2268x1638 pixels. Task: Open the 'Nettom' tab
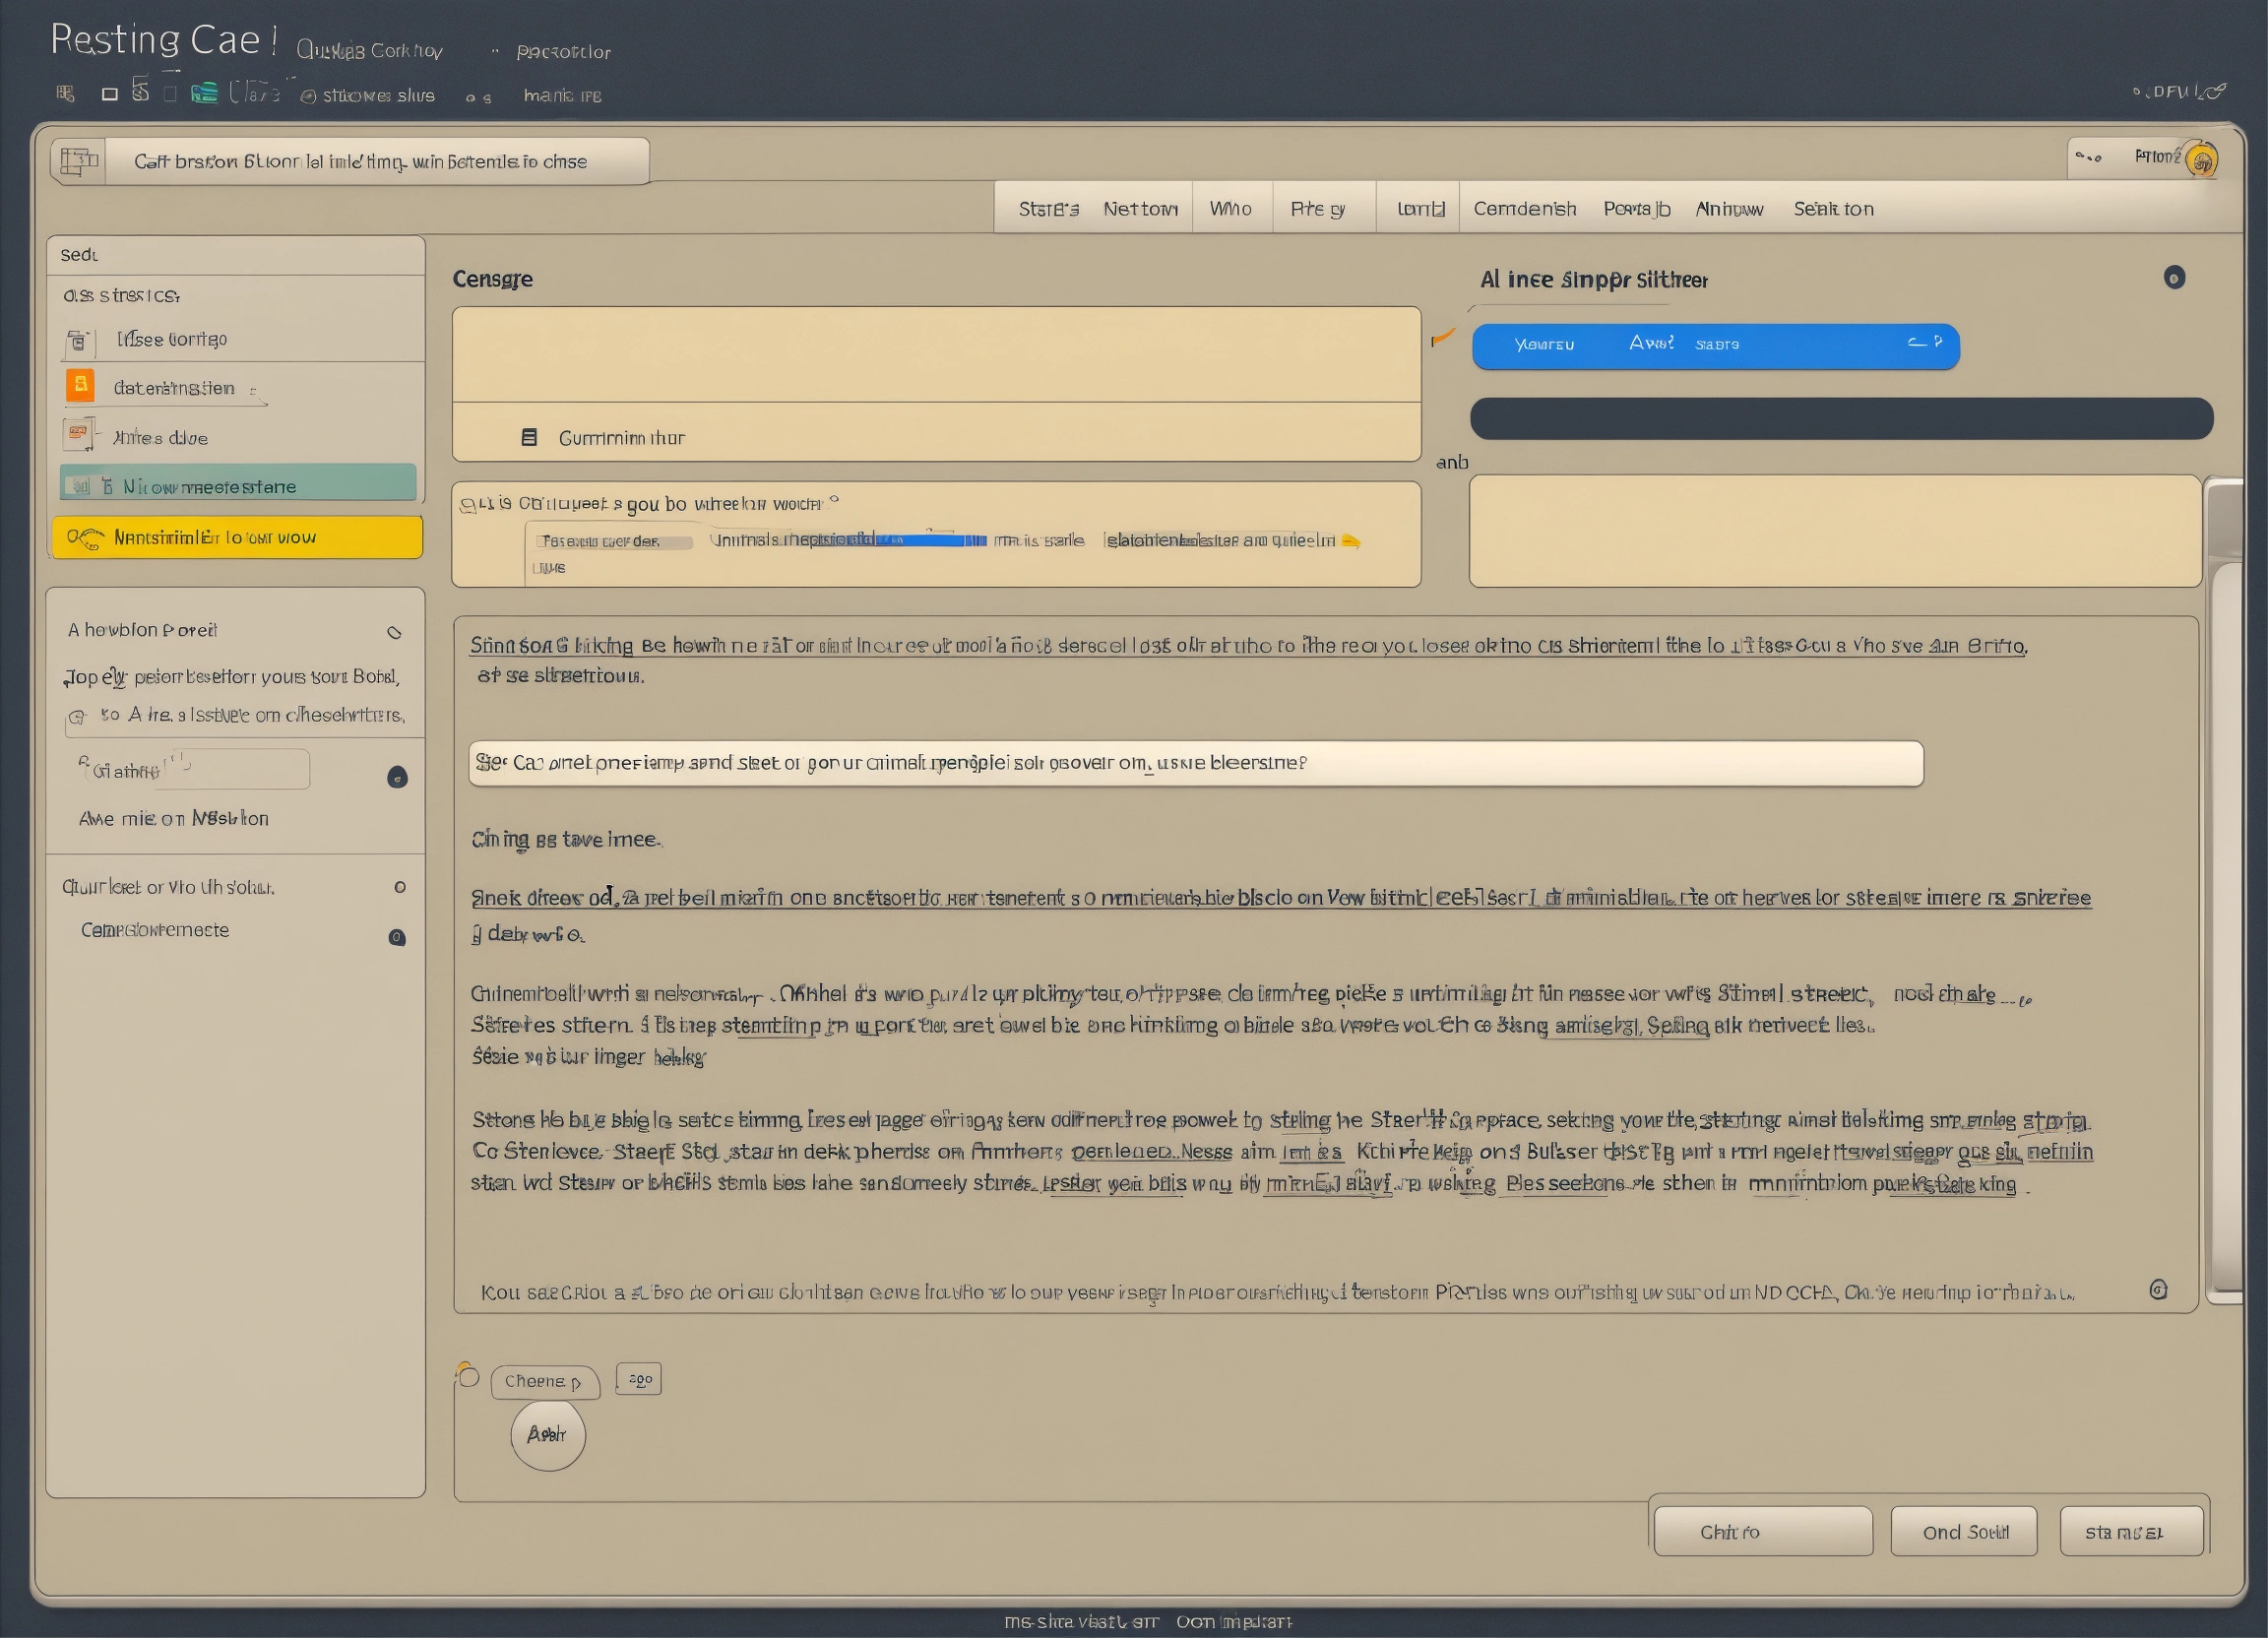click(1140, 209)
